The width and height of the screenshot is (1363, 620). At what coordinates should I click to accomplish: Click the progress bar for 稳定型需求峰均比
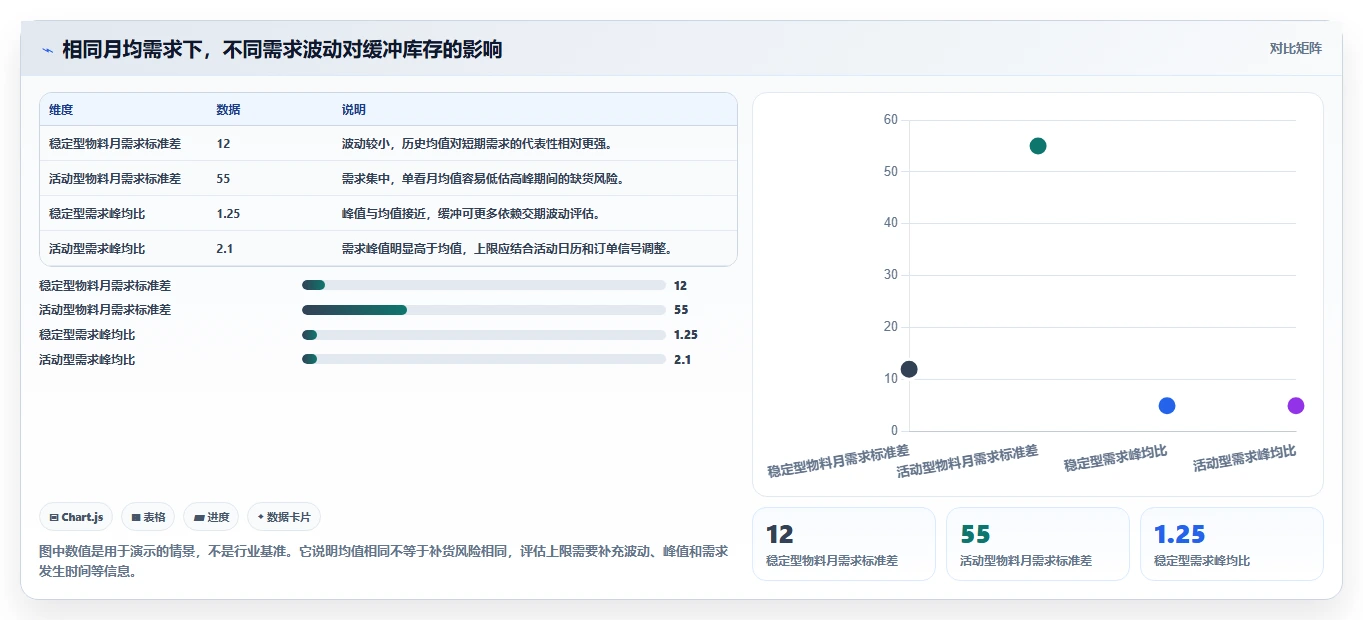click(484, 335)
